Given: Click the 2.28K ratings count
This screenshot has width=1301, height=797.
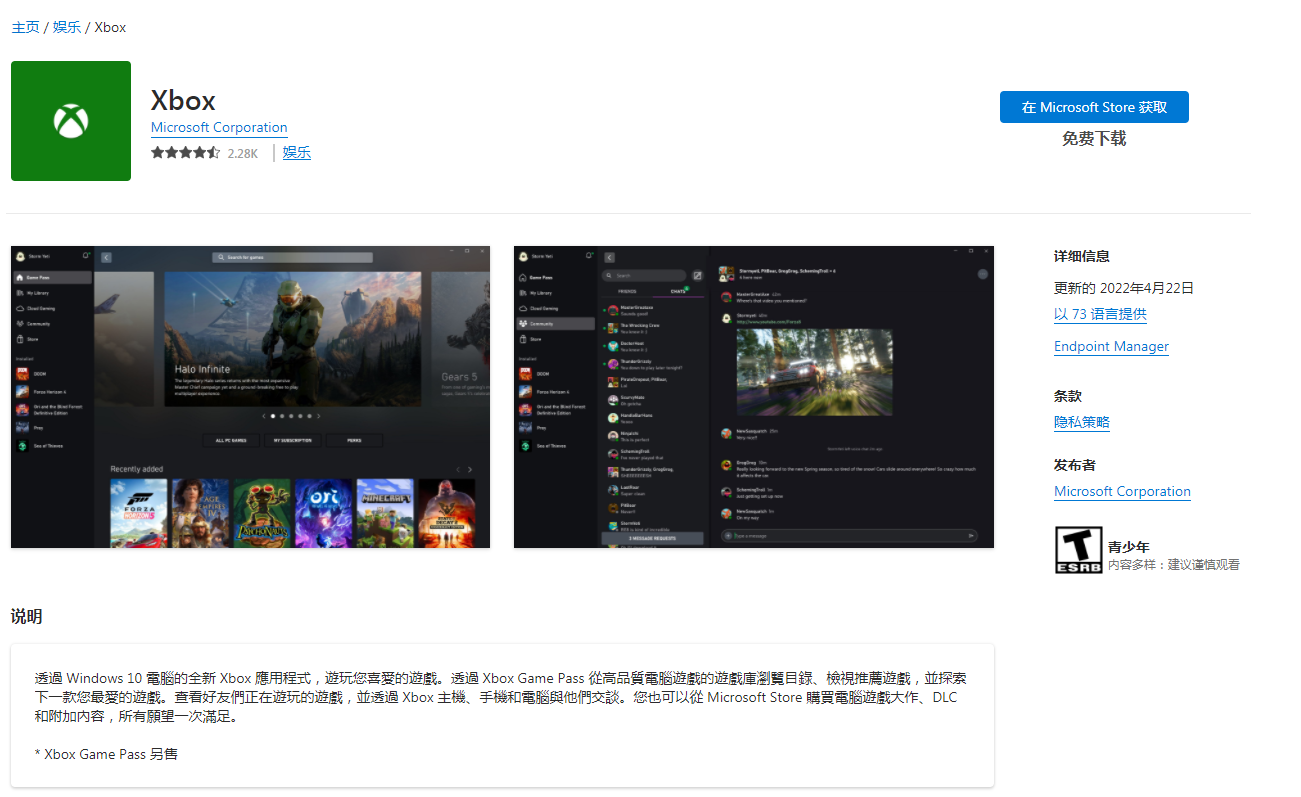Looking at the screenshot, I should [x=243, y=154].
